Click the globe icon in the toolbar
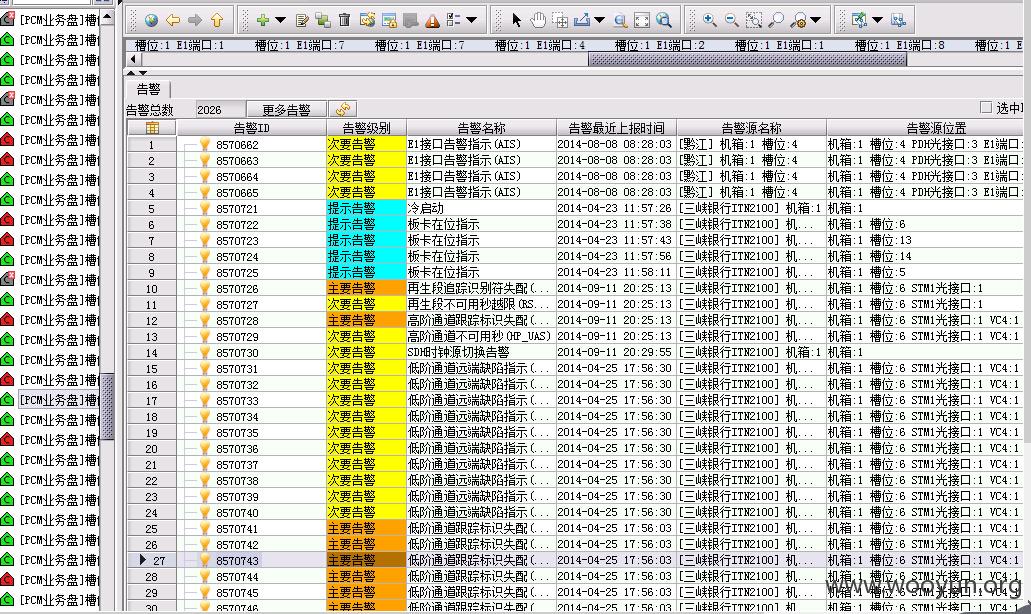Viewport: 1031px width, 614px height. (x=151, y=20)
